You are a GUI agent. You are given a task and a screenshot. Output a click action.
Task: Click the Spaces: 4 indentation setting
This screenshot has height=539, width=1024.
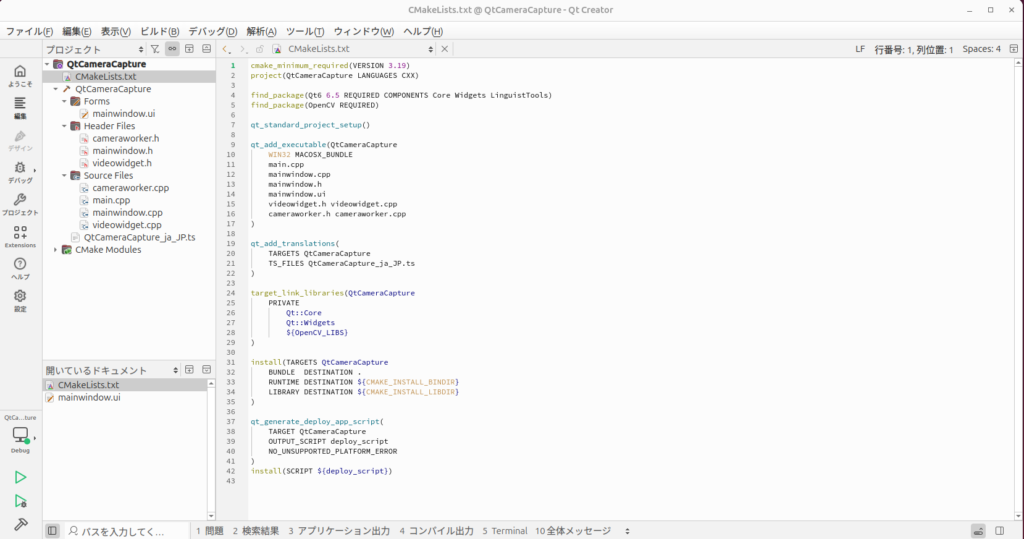coord(981,49)
